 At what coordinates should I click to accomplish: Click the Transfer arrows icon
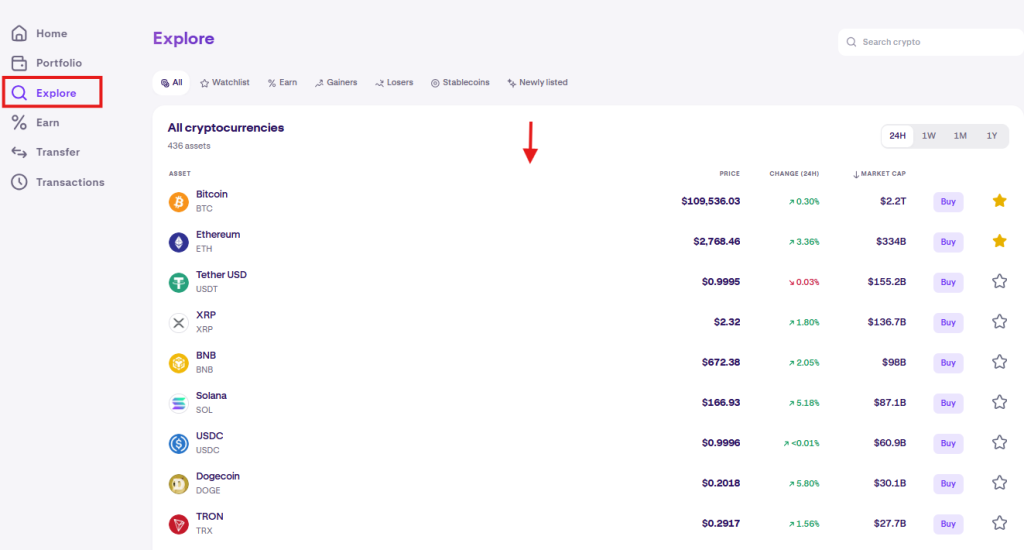[19, 152]
